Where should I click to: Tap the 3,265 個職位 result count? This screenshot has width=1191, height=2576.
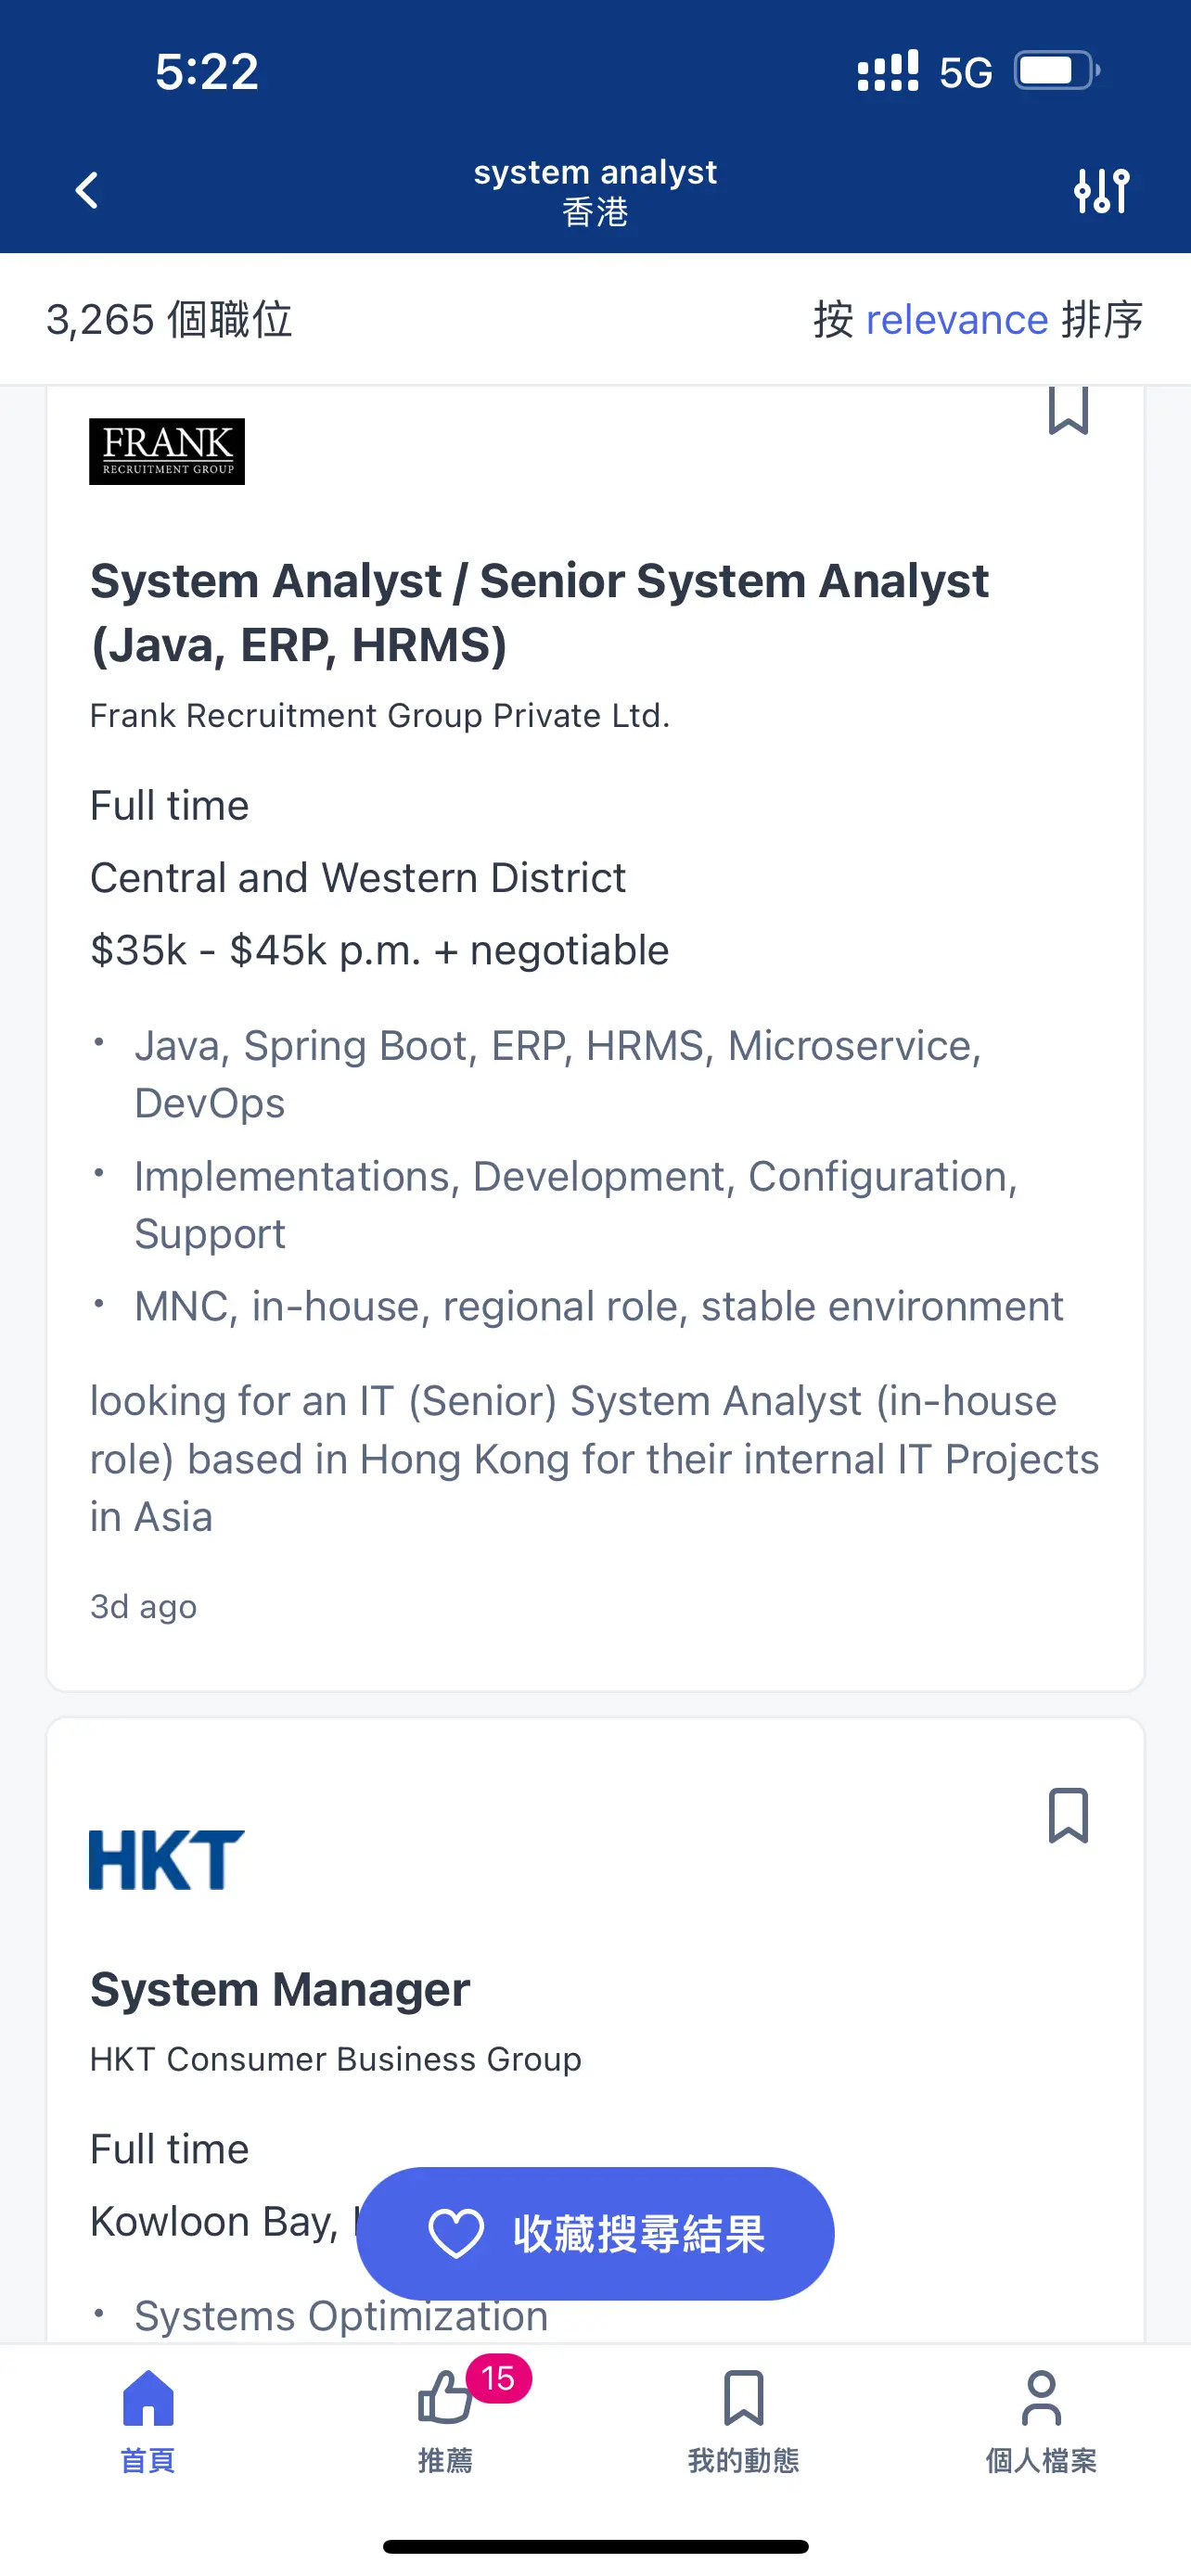pyautogui.click(x=169, y=320)
